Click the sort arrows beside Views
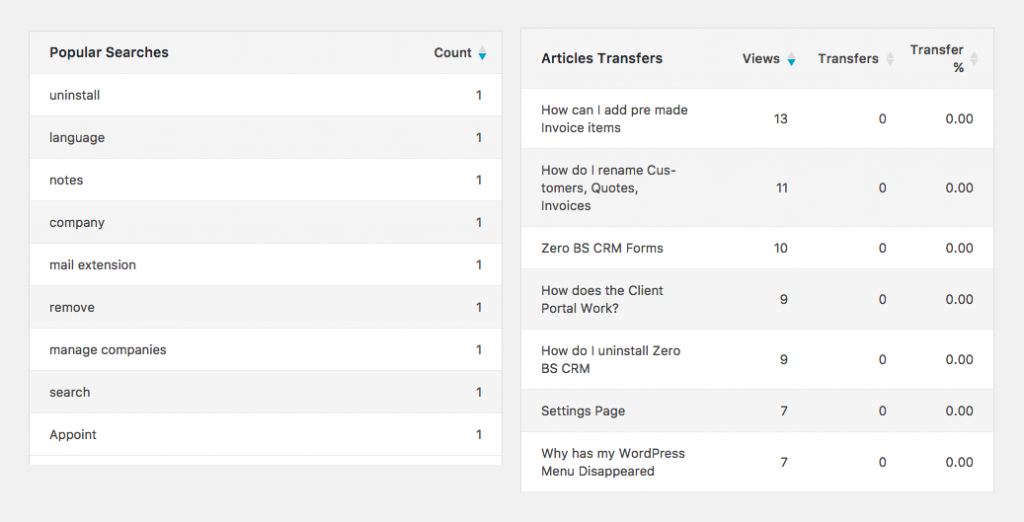The image size is (1024, 522). tap(791, 59)
